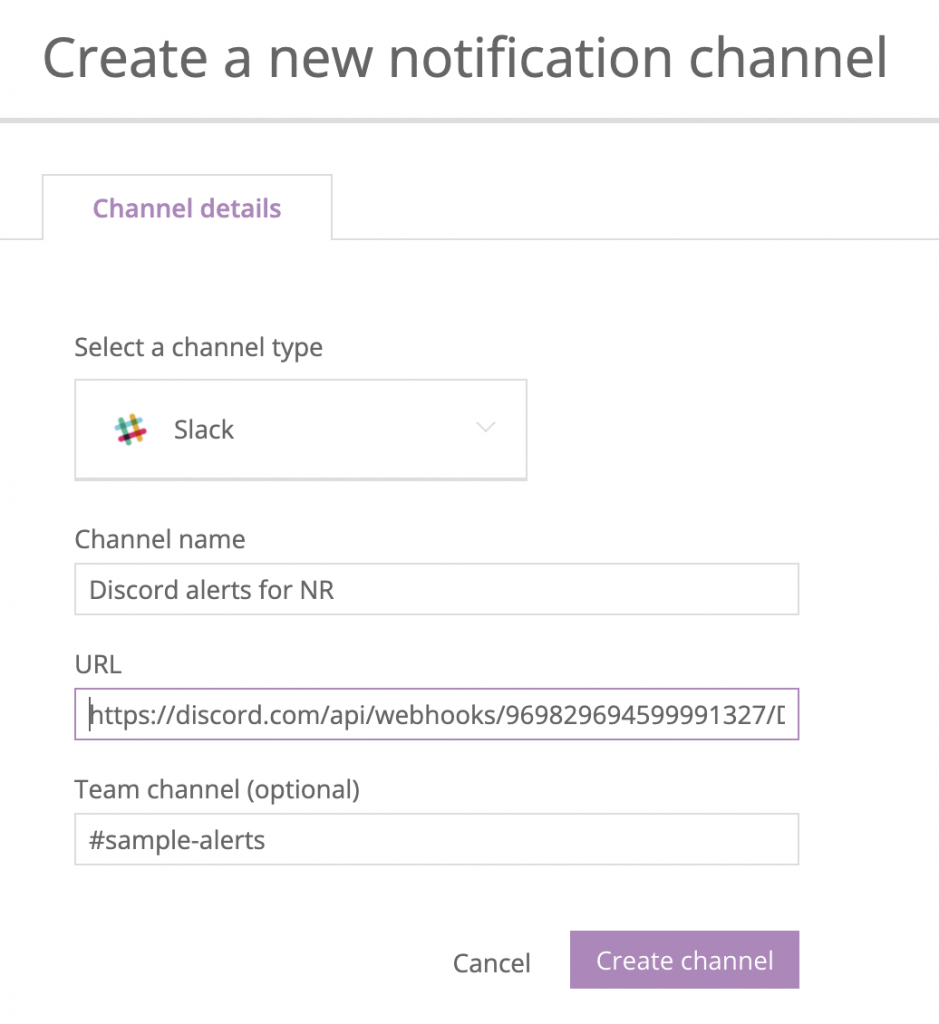Image resolution: width=939 pixels, height=1024 pixels.
Task: Click the 'URL' field label
Action: point(98,664)
